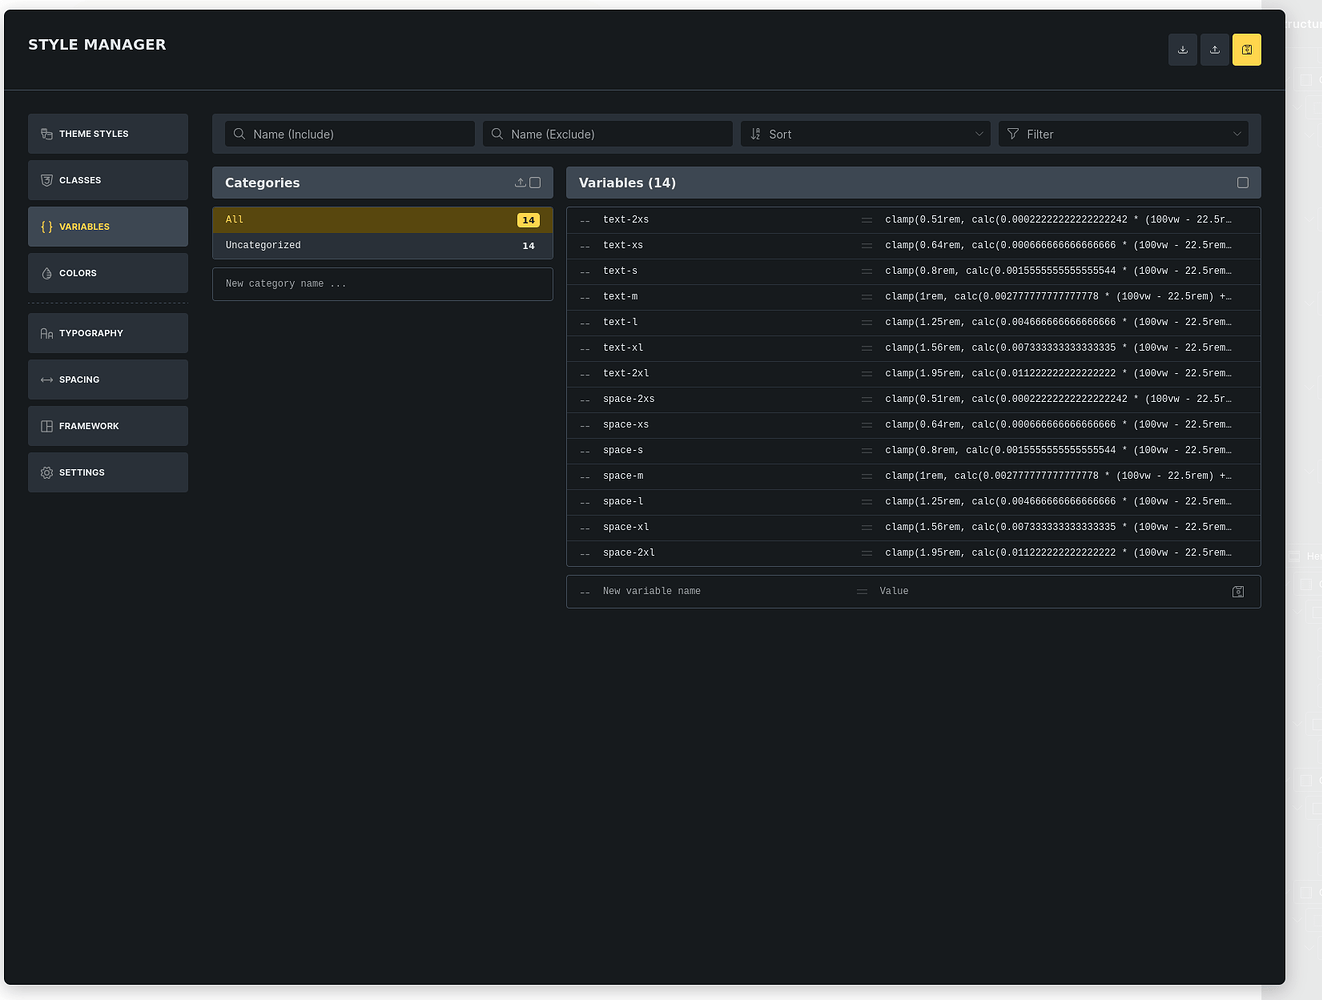Click the New category name input field

click(x=382, y=284)
